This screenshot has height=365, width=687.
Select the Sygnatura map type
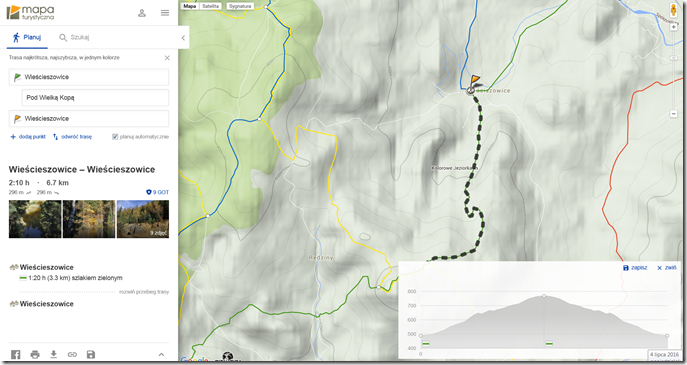240,6
